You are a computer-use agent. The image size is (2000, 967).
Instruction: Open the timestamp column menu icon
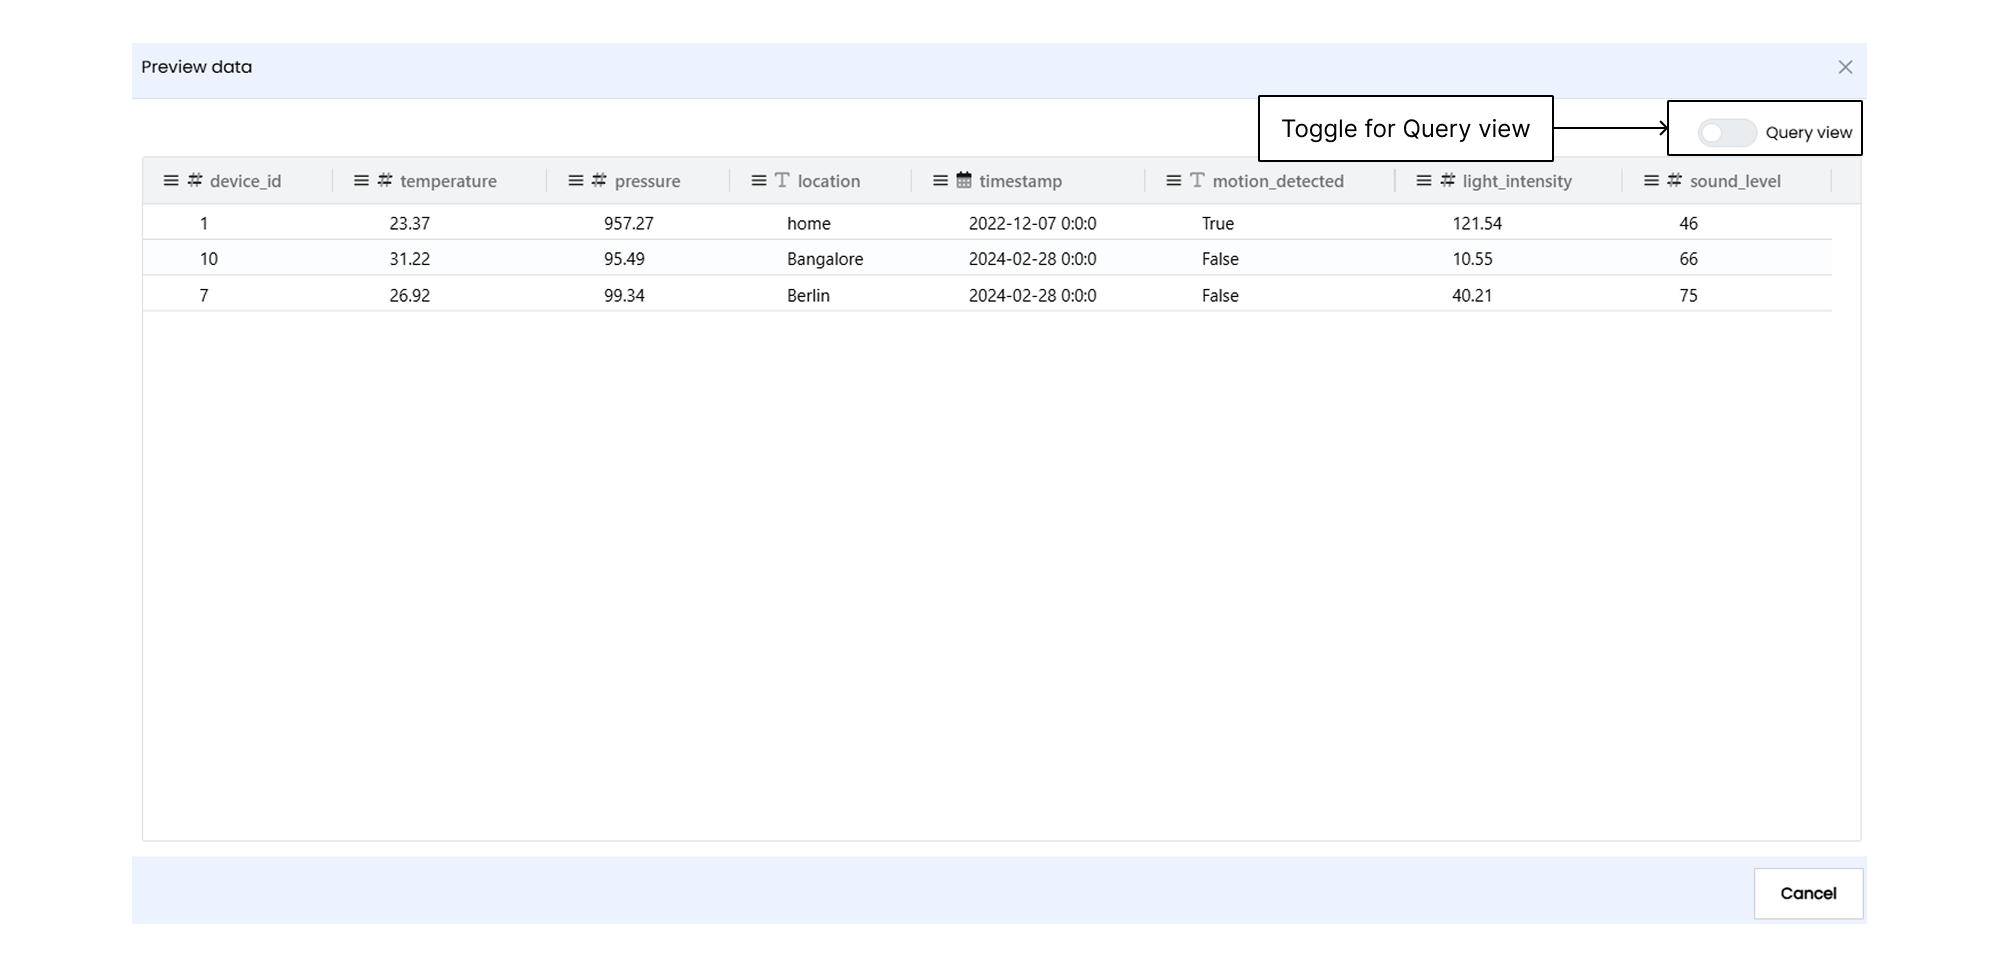pos(940,181)
